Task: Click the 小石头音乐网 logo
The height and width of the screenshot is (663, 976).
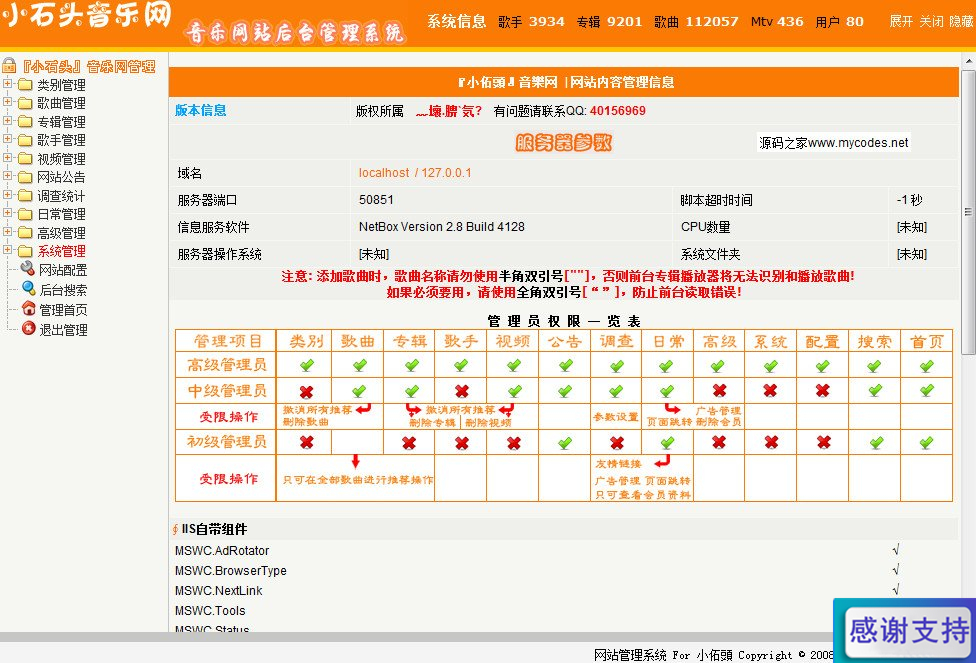Action: coord(86,16)
